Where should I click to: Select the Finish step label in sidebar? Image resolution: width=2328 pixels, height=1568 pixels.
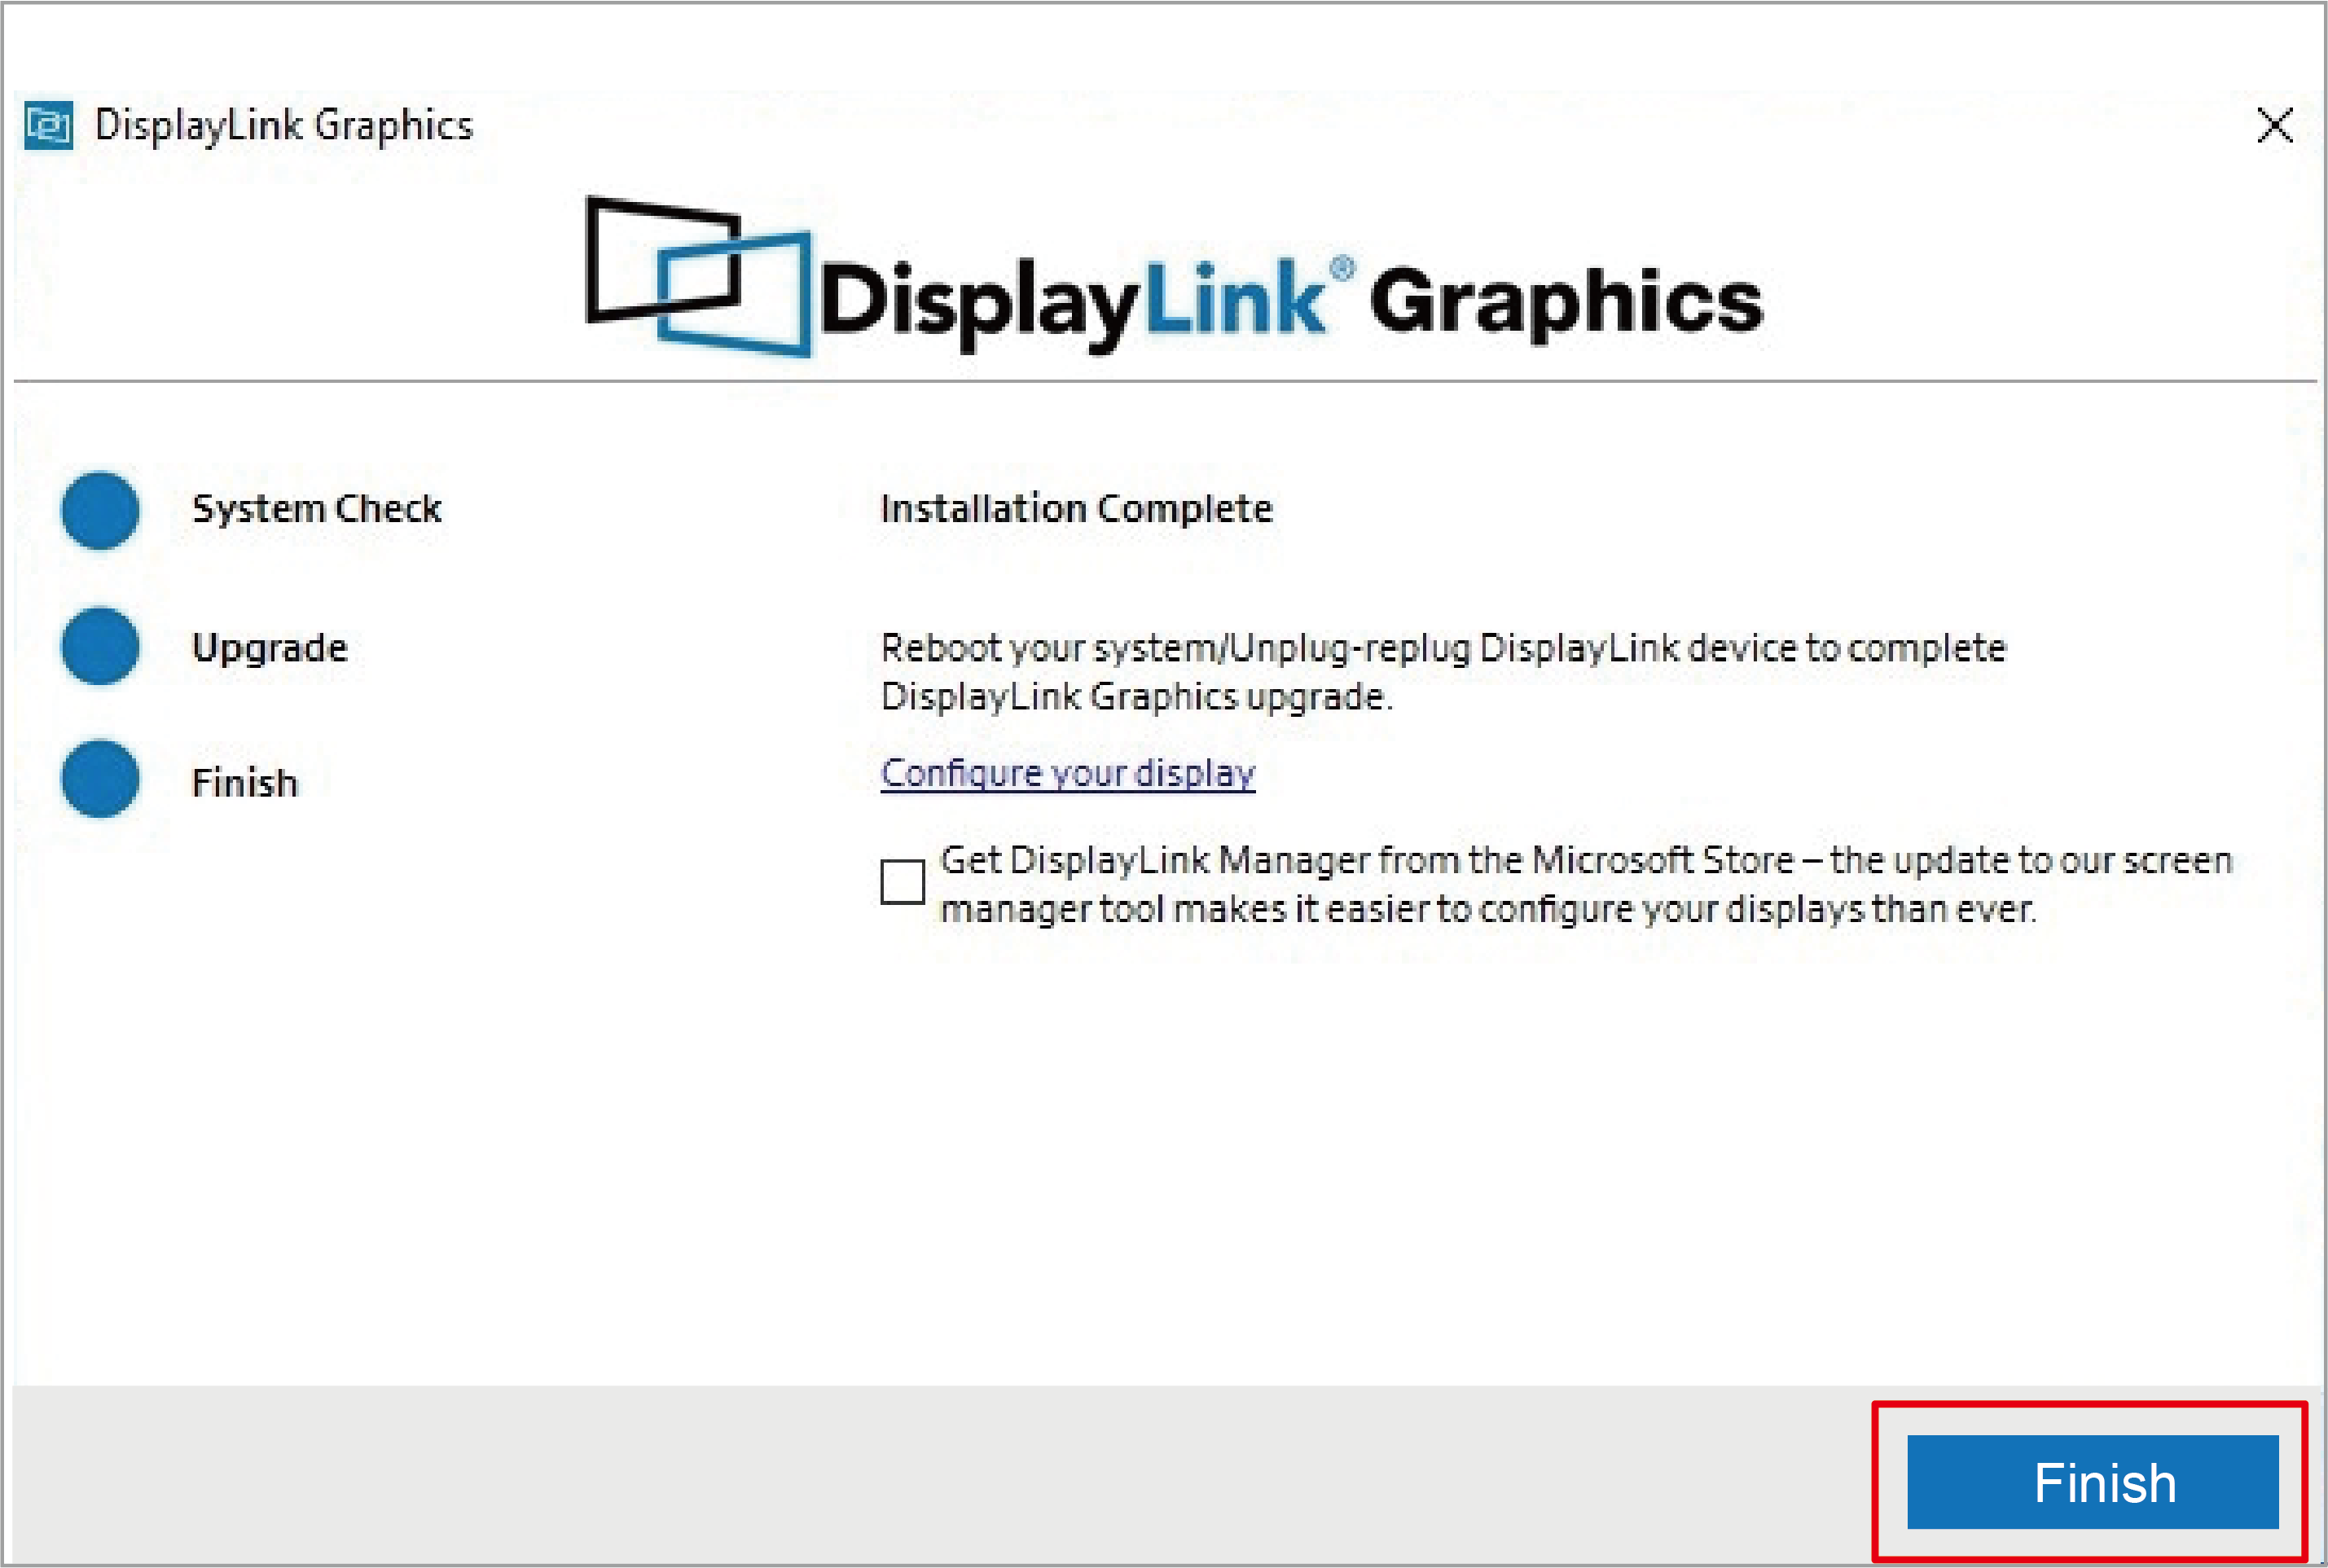pos(245,783)
